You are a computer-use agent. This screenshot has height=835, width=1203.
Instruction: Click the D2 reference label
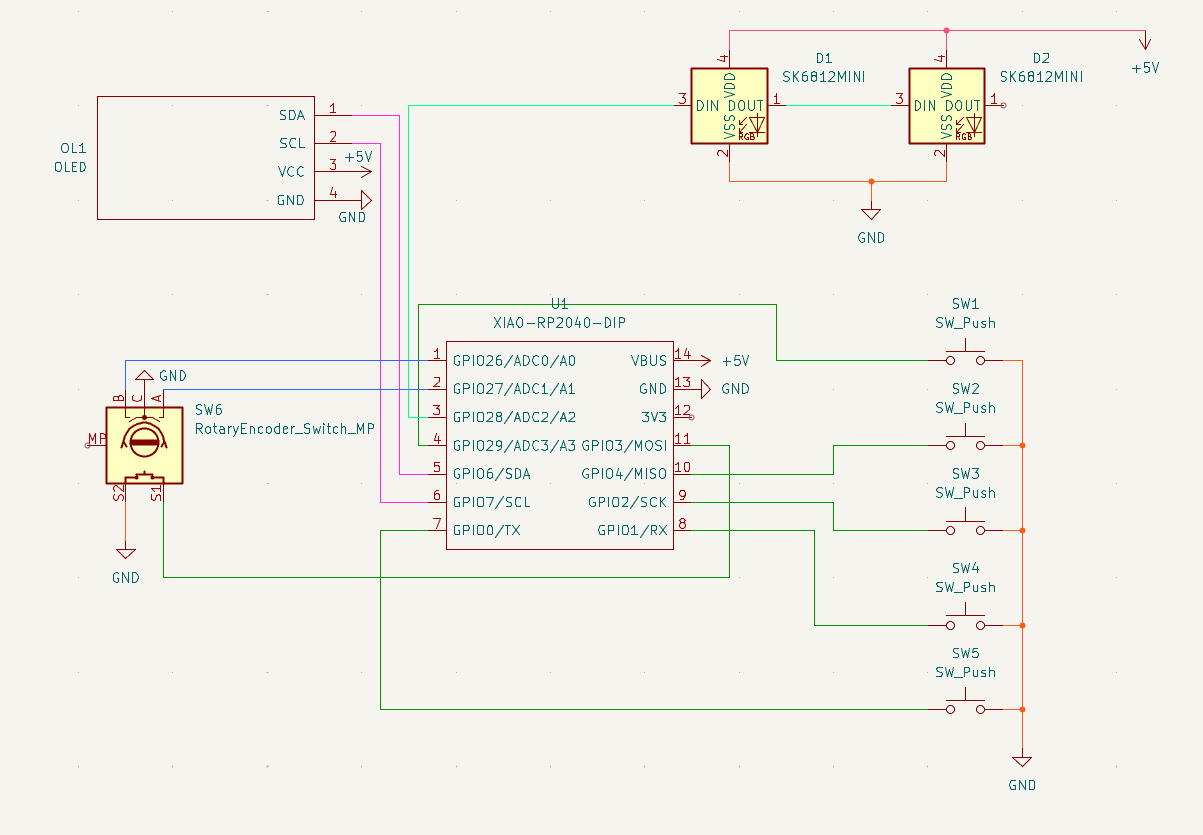point(1041,58)
